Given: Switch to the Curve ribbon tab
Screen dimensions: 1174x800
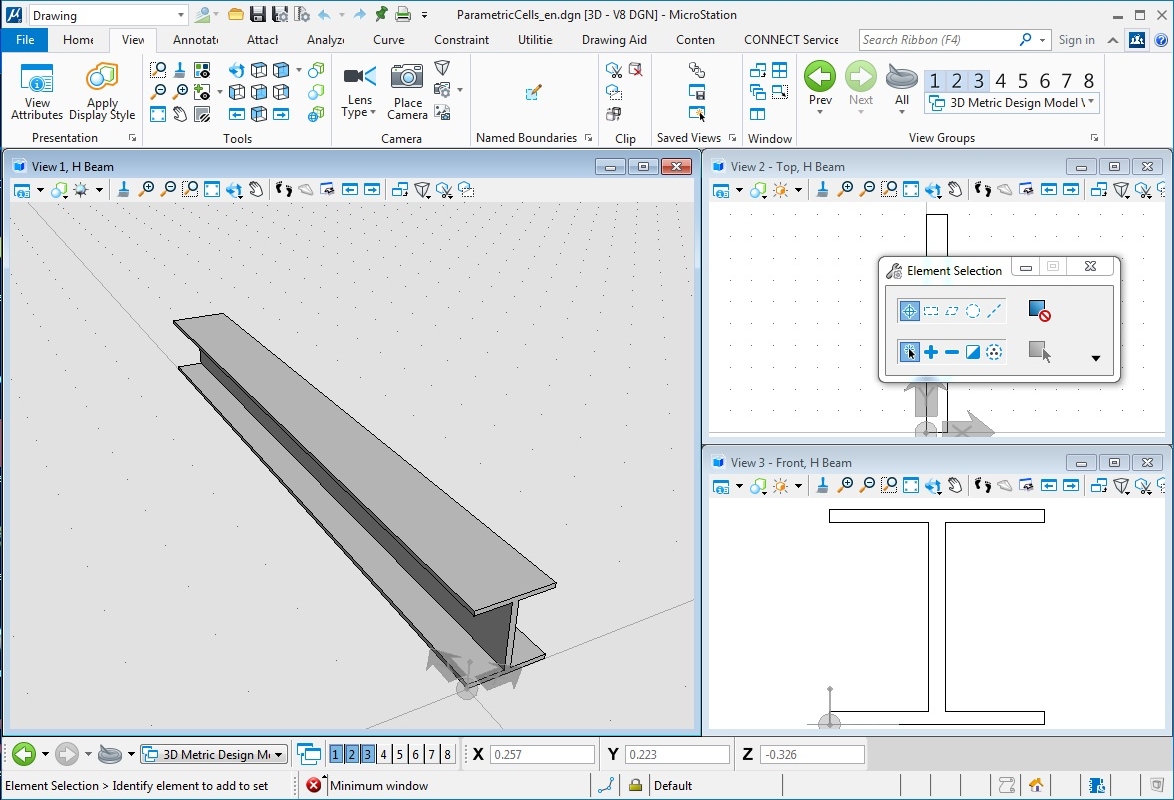Looking at the screenshot, I should [389, 40].
